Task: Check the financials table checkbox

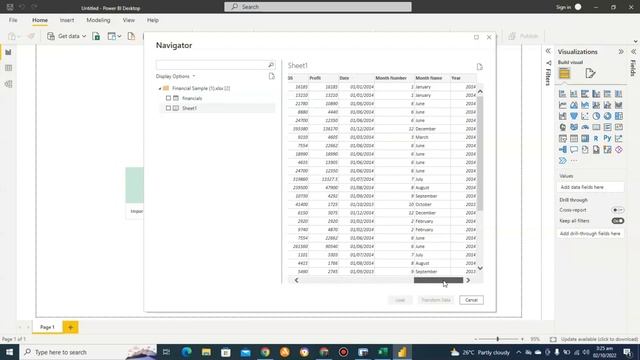Action: click(x=168, y=98)
